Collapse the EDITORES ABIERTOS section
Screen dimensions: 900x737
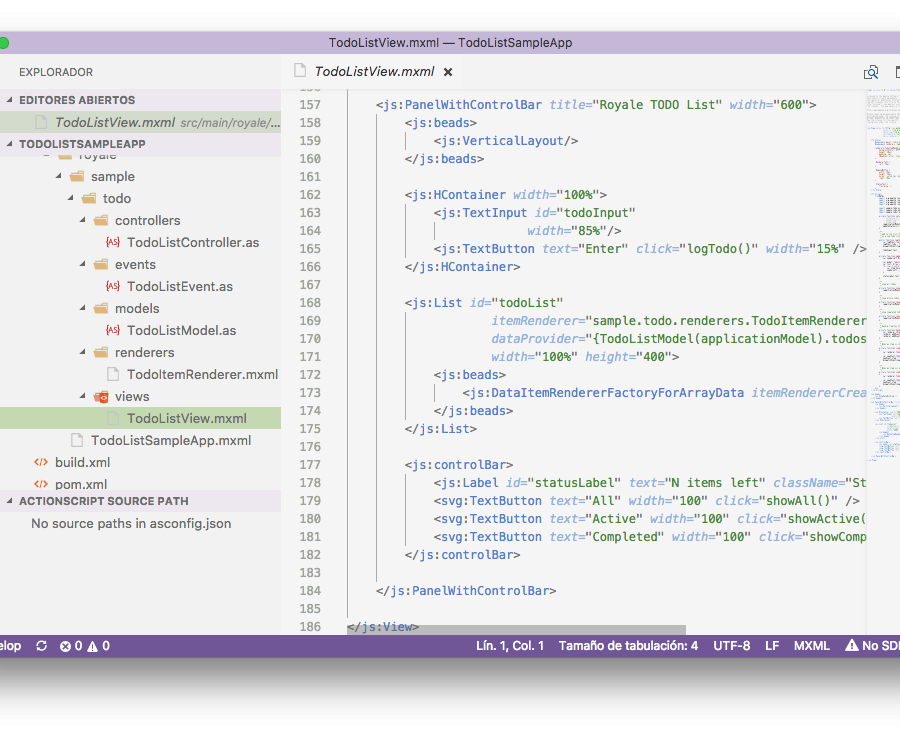(10, 100)
